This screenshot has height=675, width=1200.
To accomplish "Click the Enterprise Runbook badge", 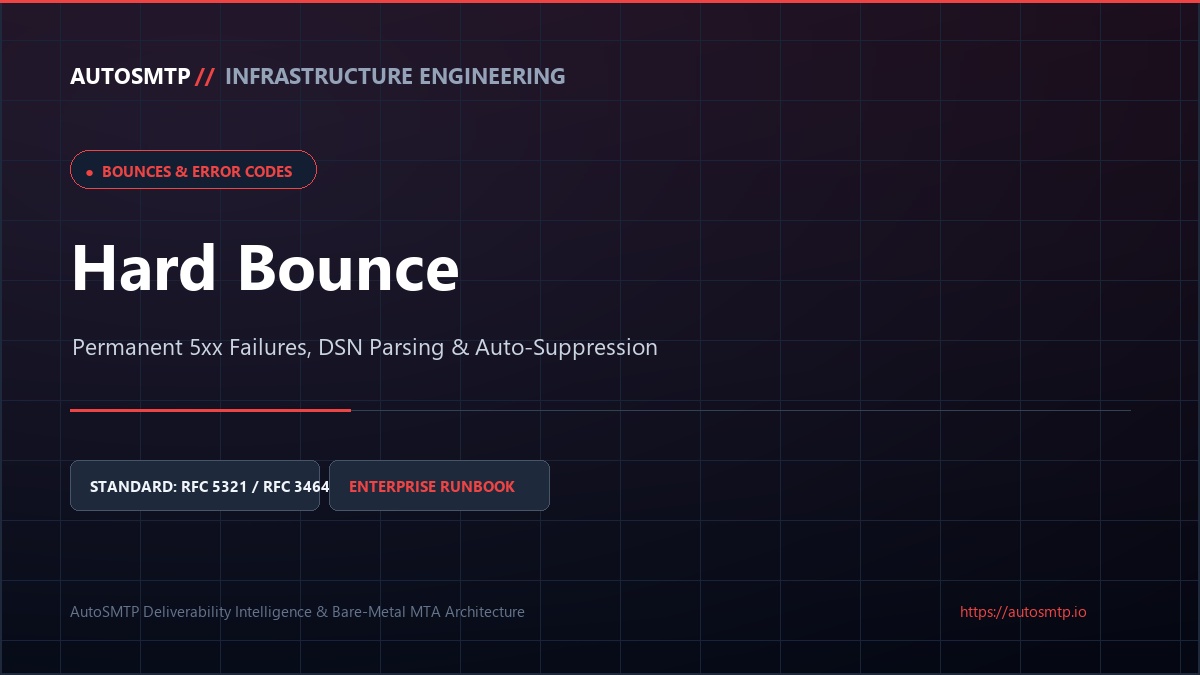I will tap(439, 486).
